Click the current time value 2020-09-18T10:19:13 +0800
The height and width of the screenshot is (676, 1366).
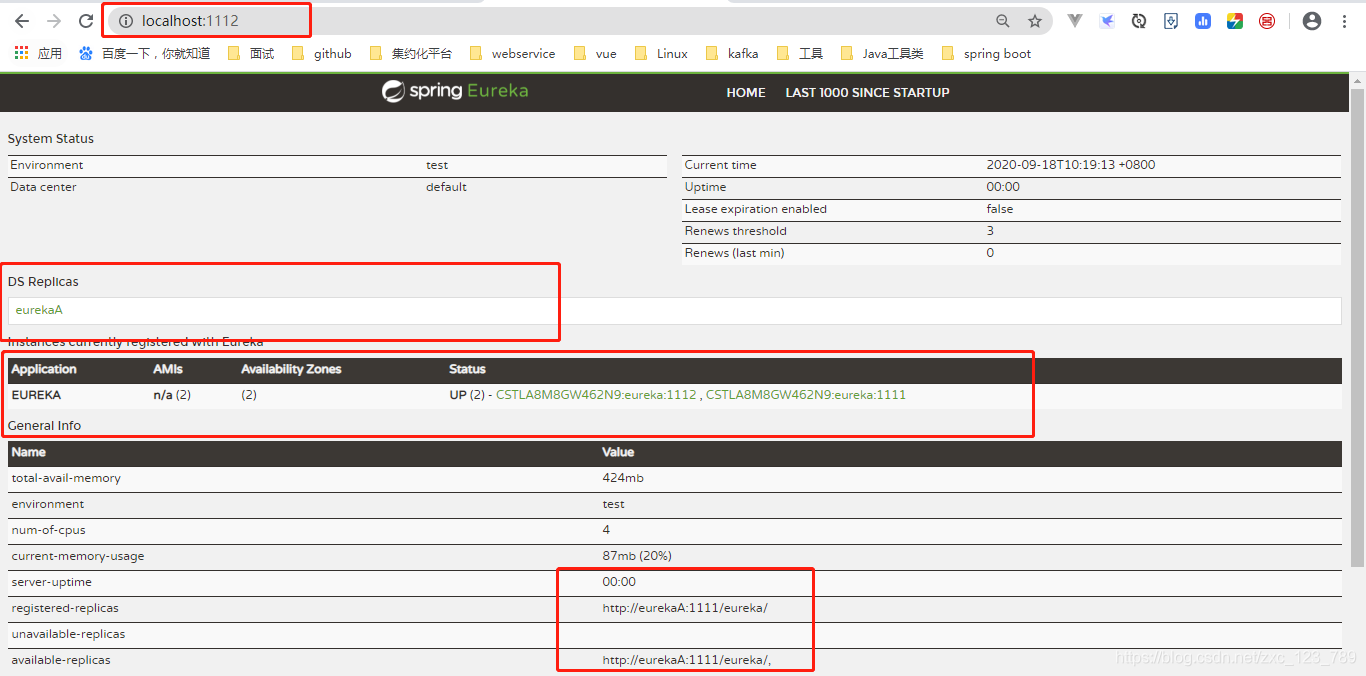click(1071, 165)
